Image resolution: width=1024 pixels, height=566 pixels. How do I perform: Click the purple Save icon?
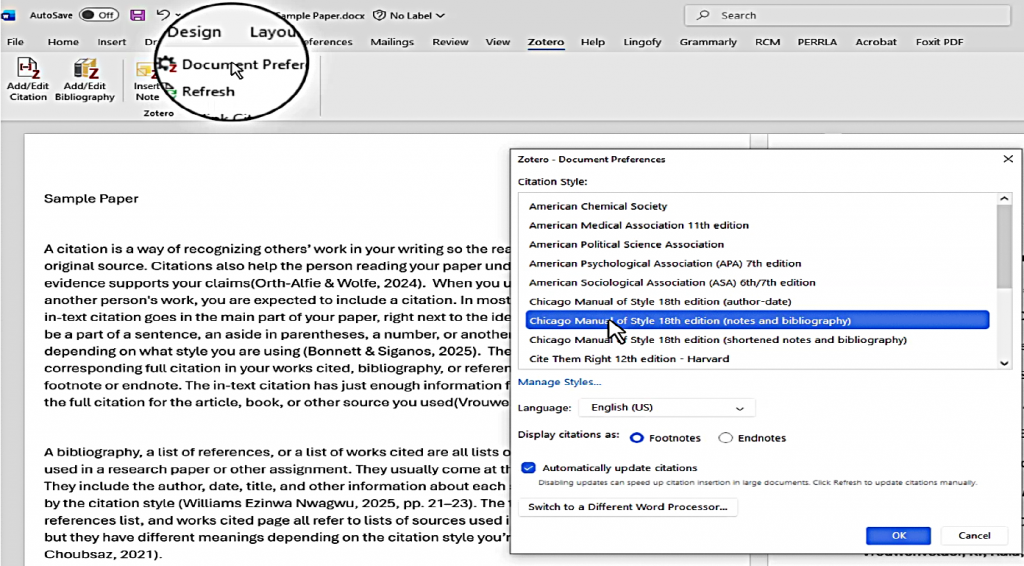(x=137, y=15)
